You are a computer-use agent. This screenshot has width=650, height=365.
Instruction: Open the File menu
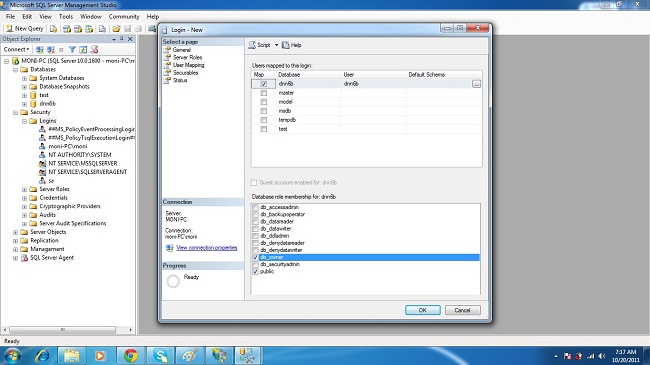click(10, 17)
